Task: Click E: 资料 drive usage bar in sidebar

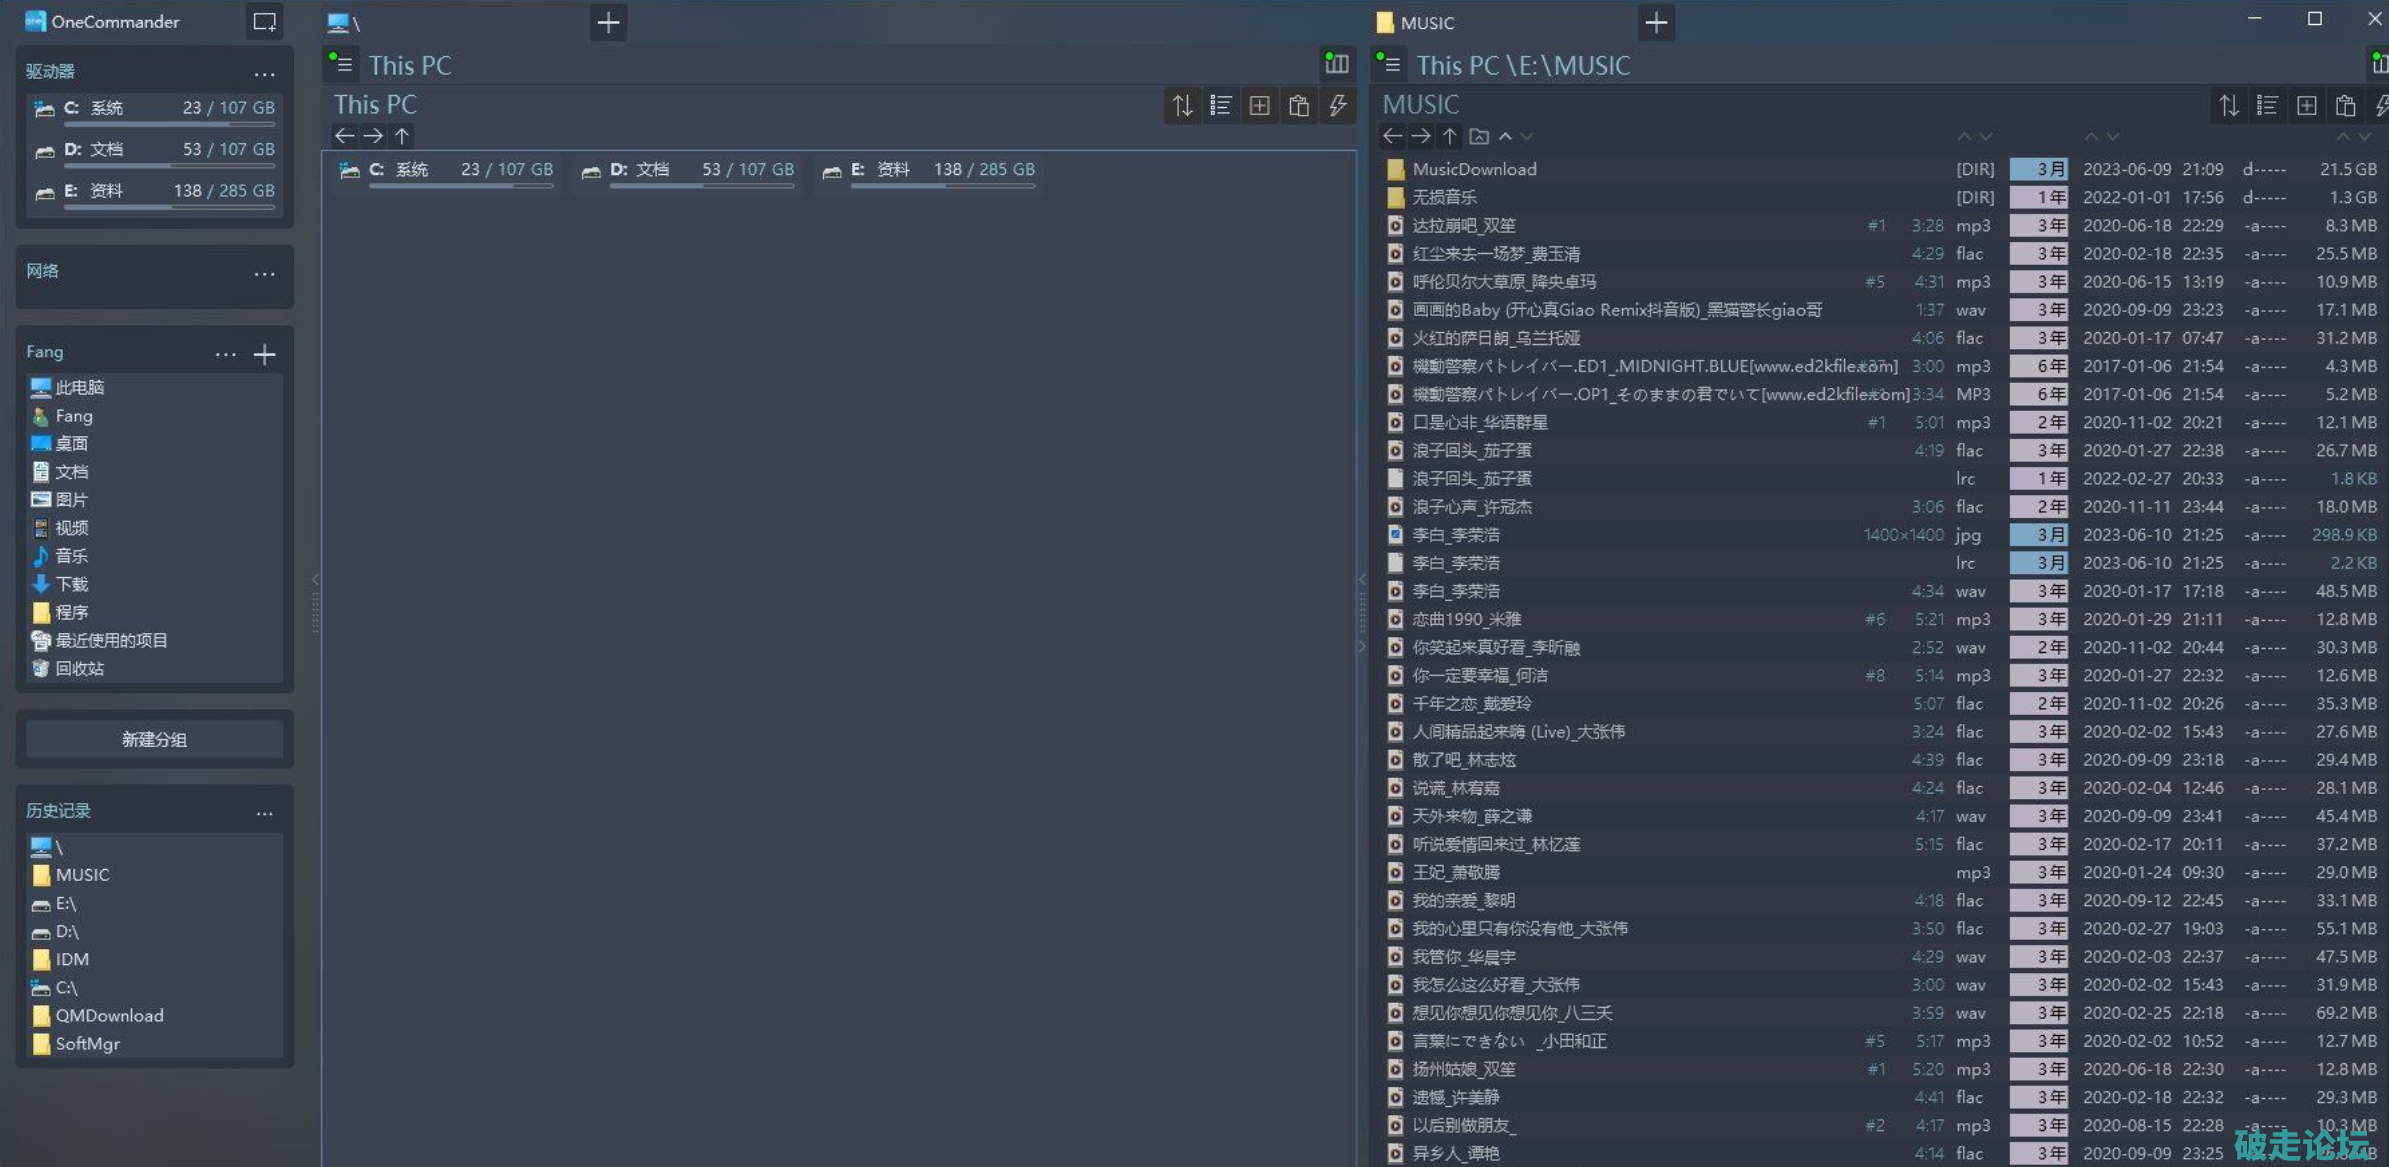Action: [x=169, y=207]
